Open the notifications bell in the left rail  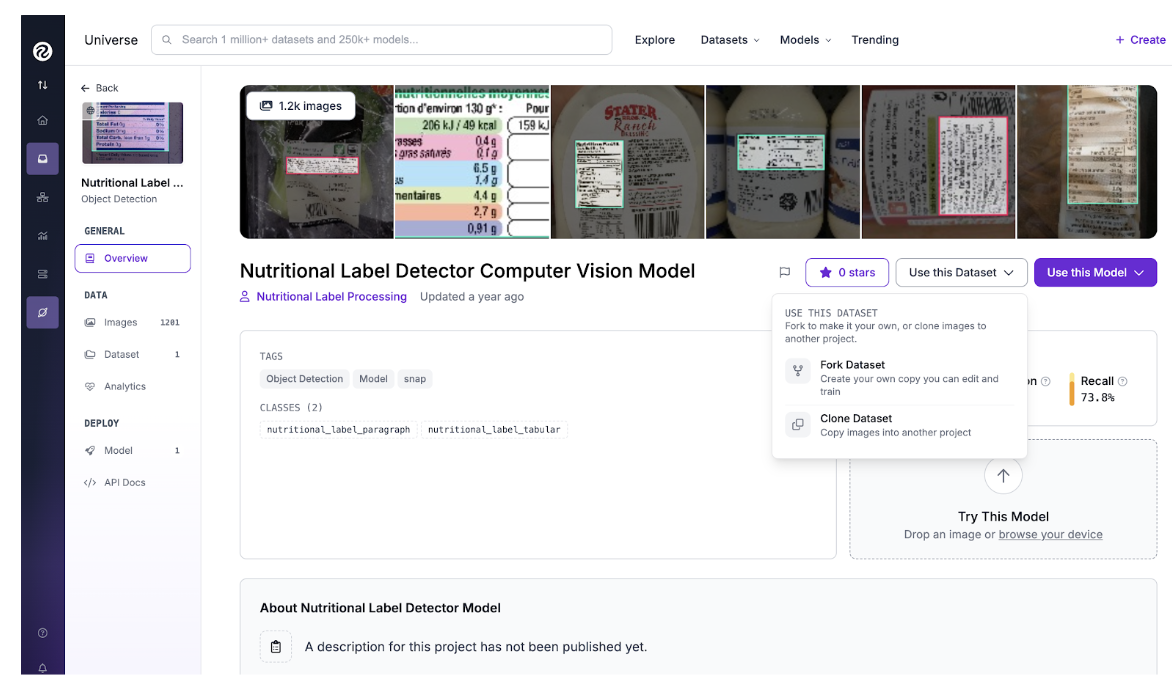(42, 668)
